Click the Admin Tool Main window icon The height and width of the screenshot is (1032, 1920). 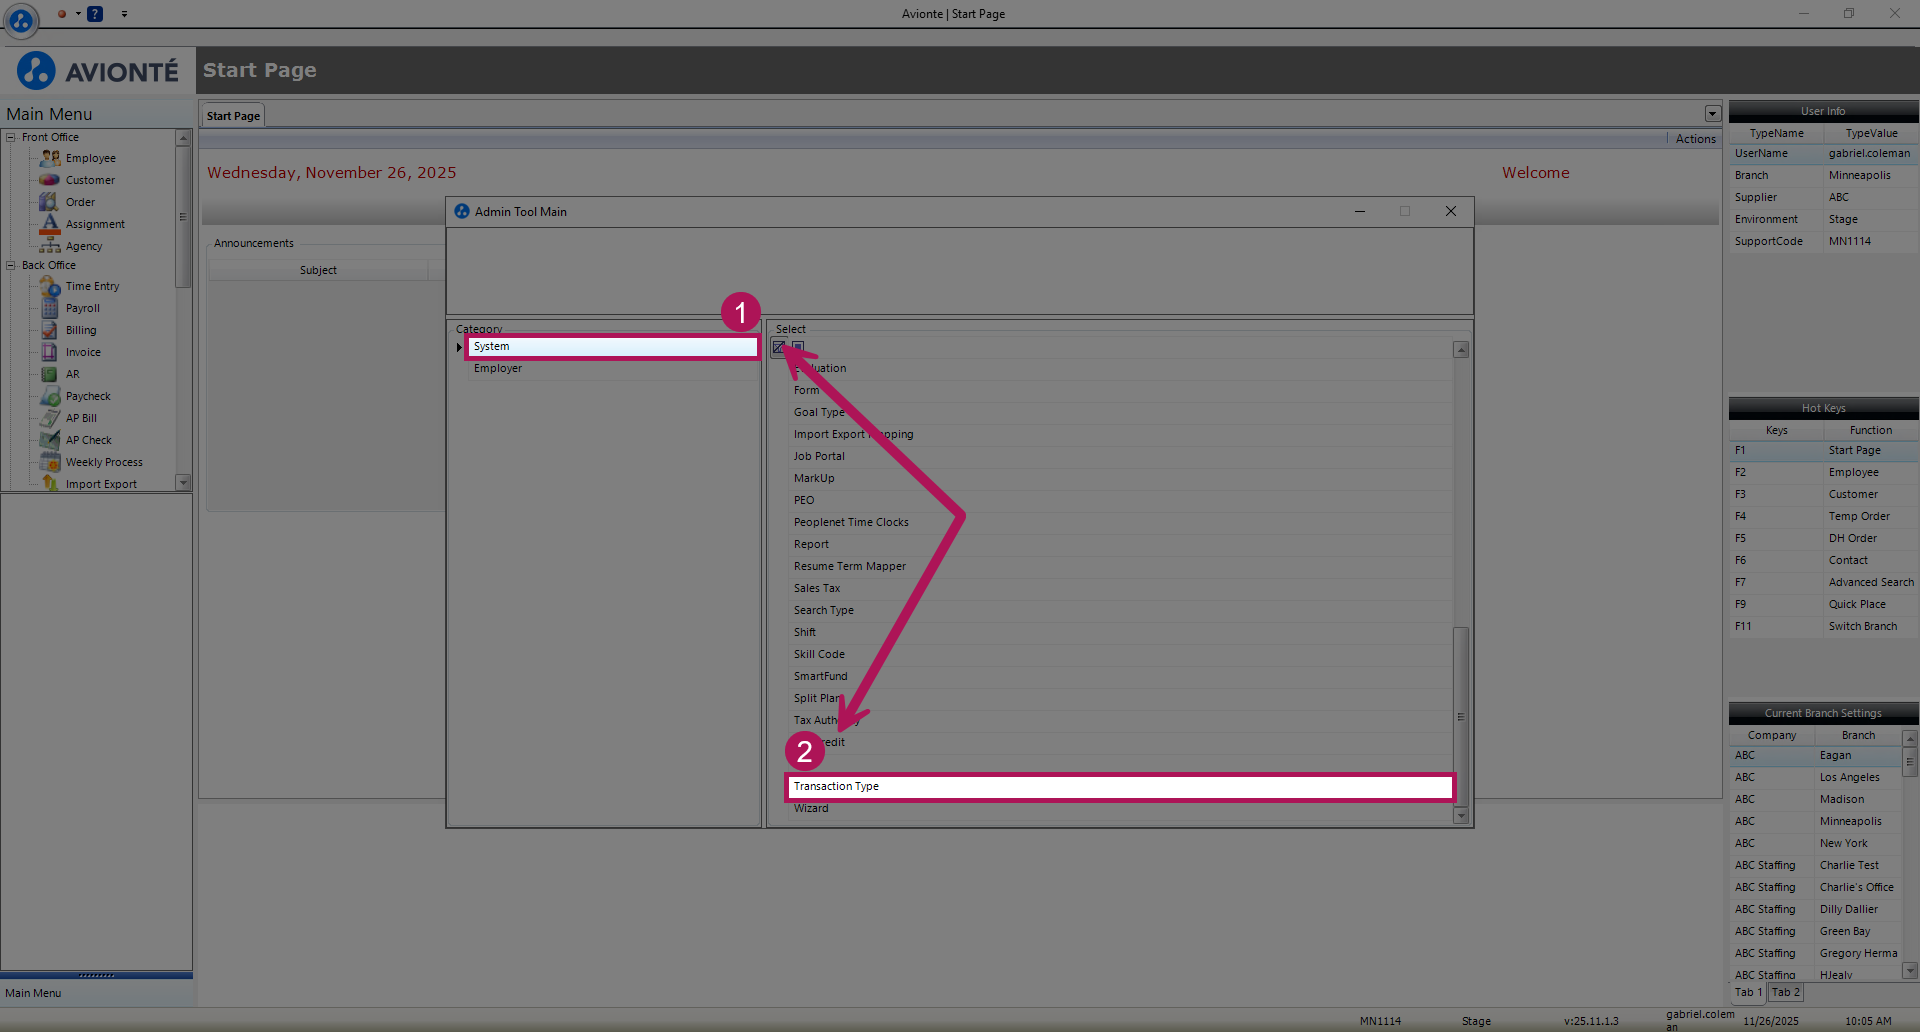pos(461,211)
